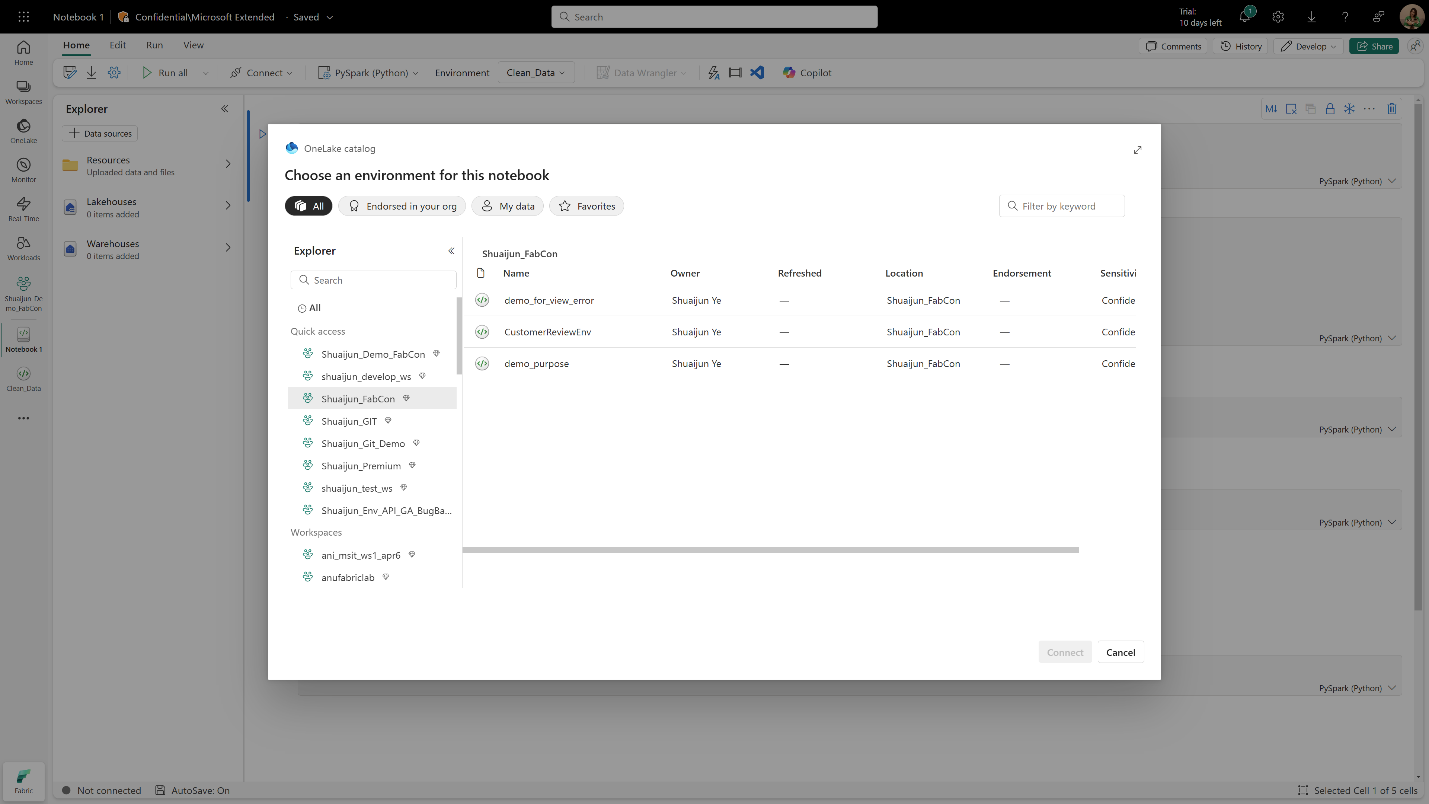Delete the cell with trash icon

coord(1391,109)
